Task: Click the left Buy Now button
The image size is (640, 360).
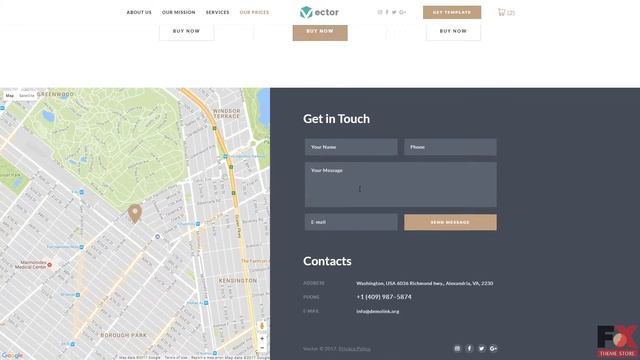Action: 187,32
